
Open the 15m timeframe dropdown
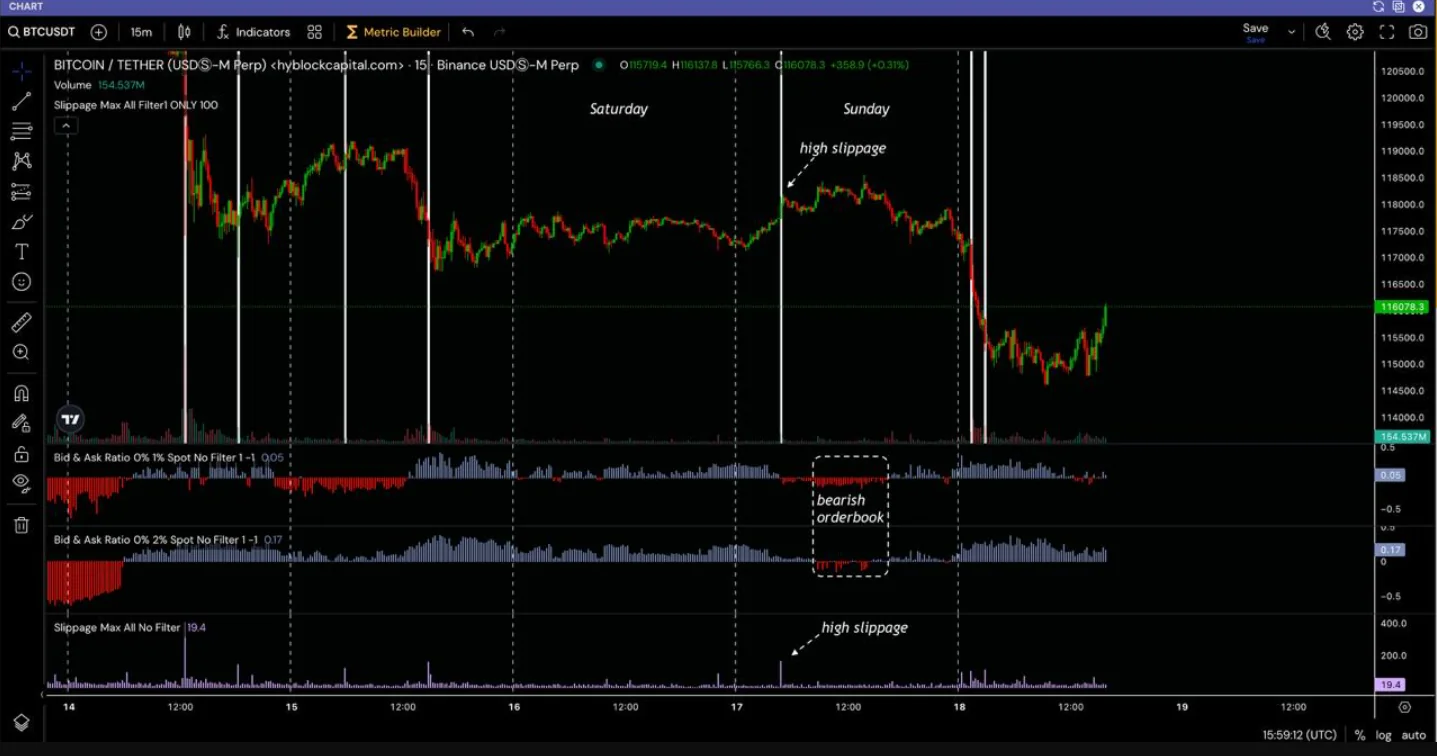tap(141, 32)
